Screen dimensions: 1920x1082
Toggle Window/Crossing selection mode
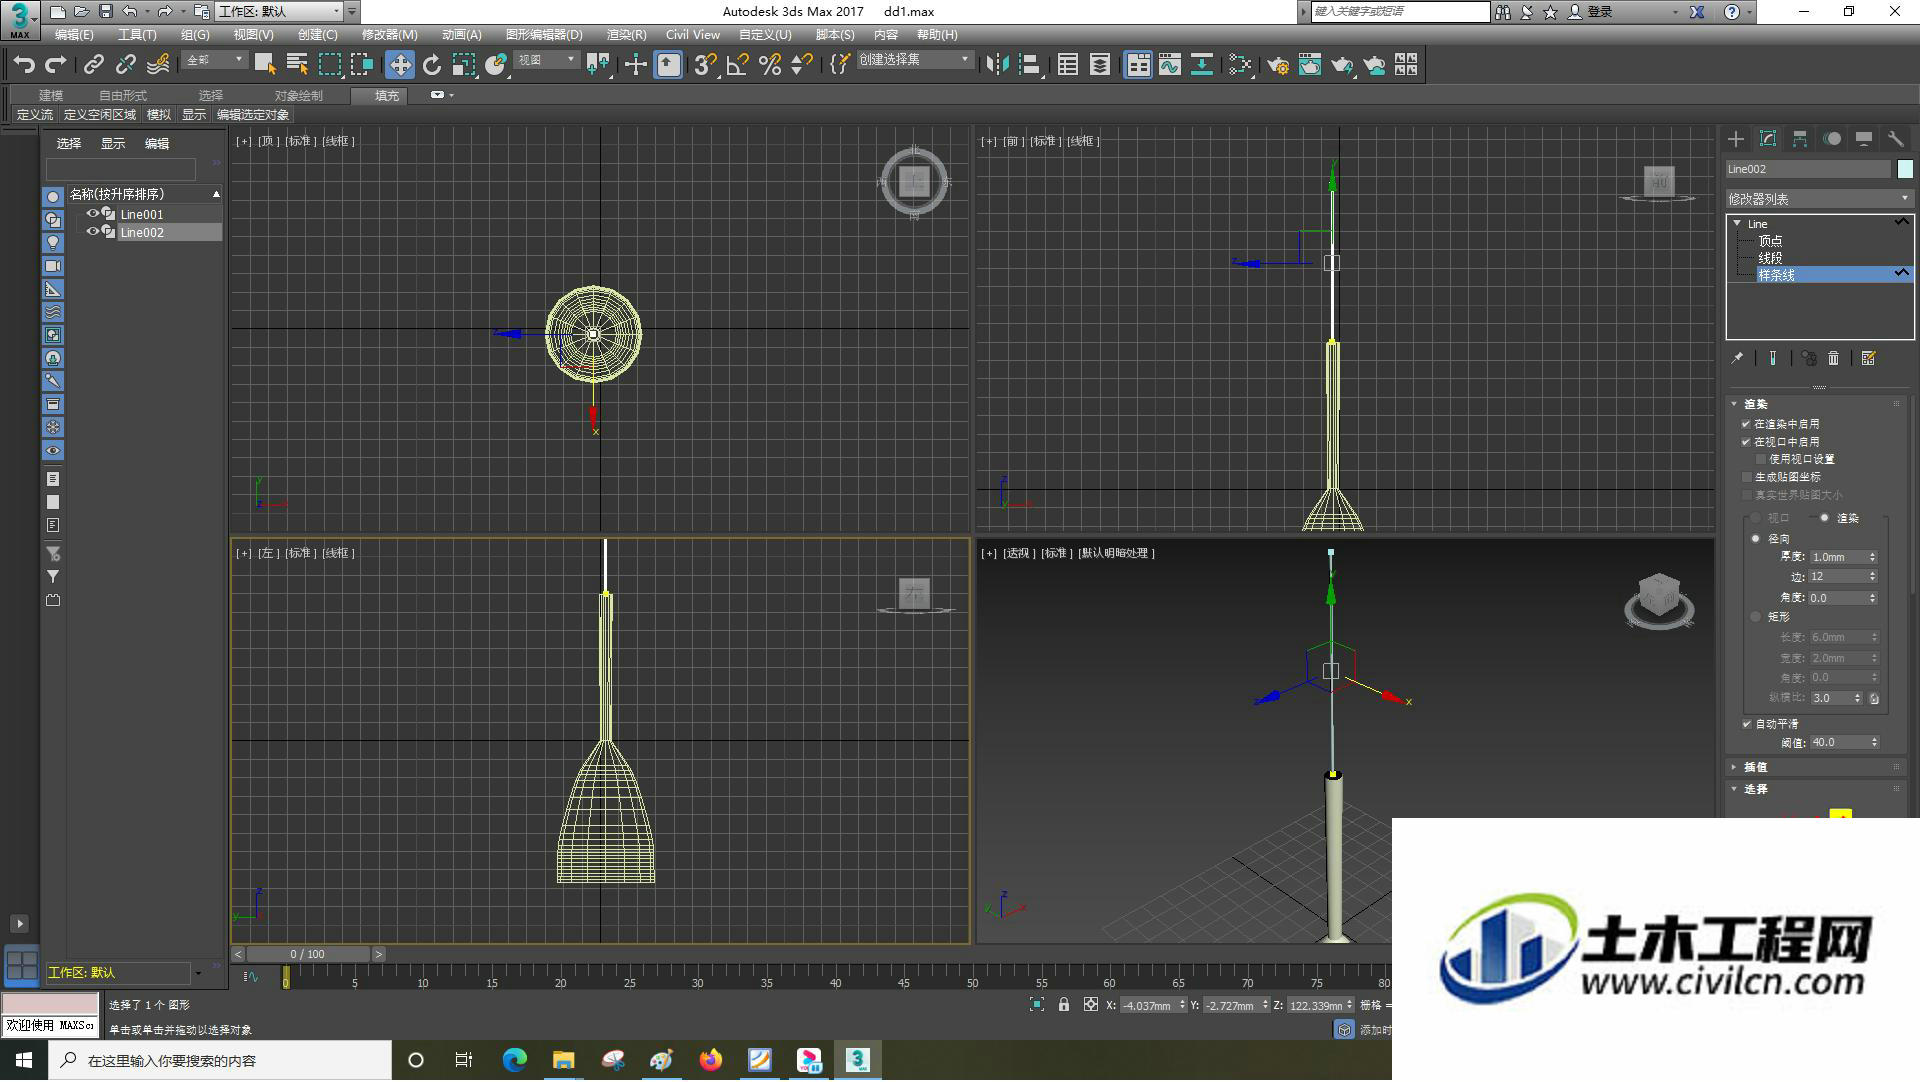pyautogui.click(x=361, y=65)
